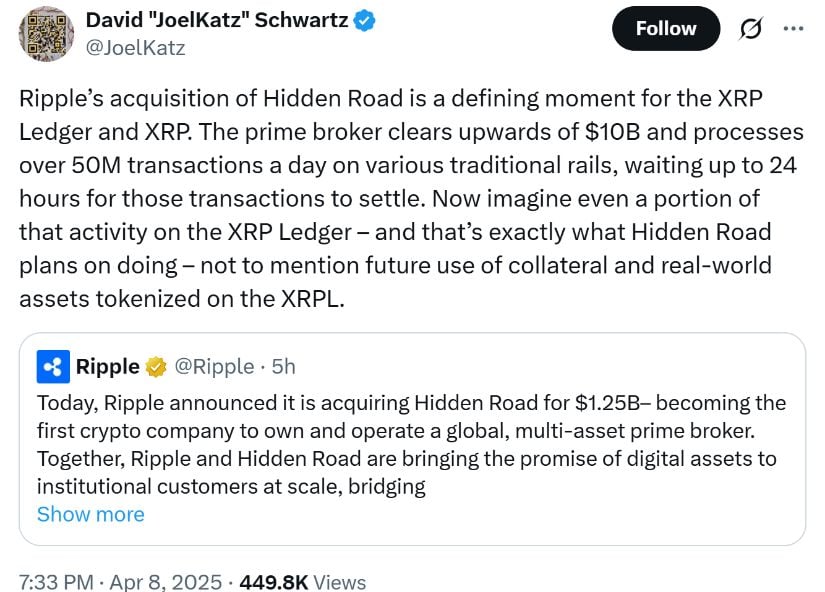Screen dimensions: 825x592
Task: Click the Views label beside the count
Action: pos(340,582)
